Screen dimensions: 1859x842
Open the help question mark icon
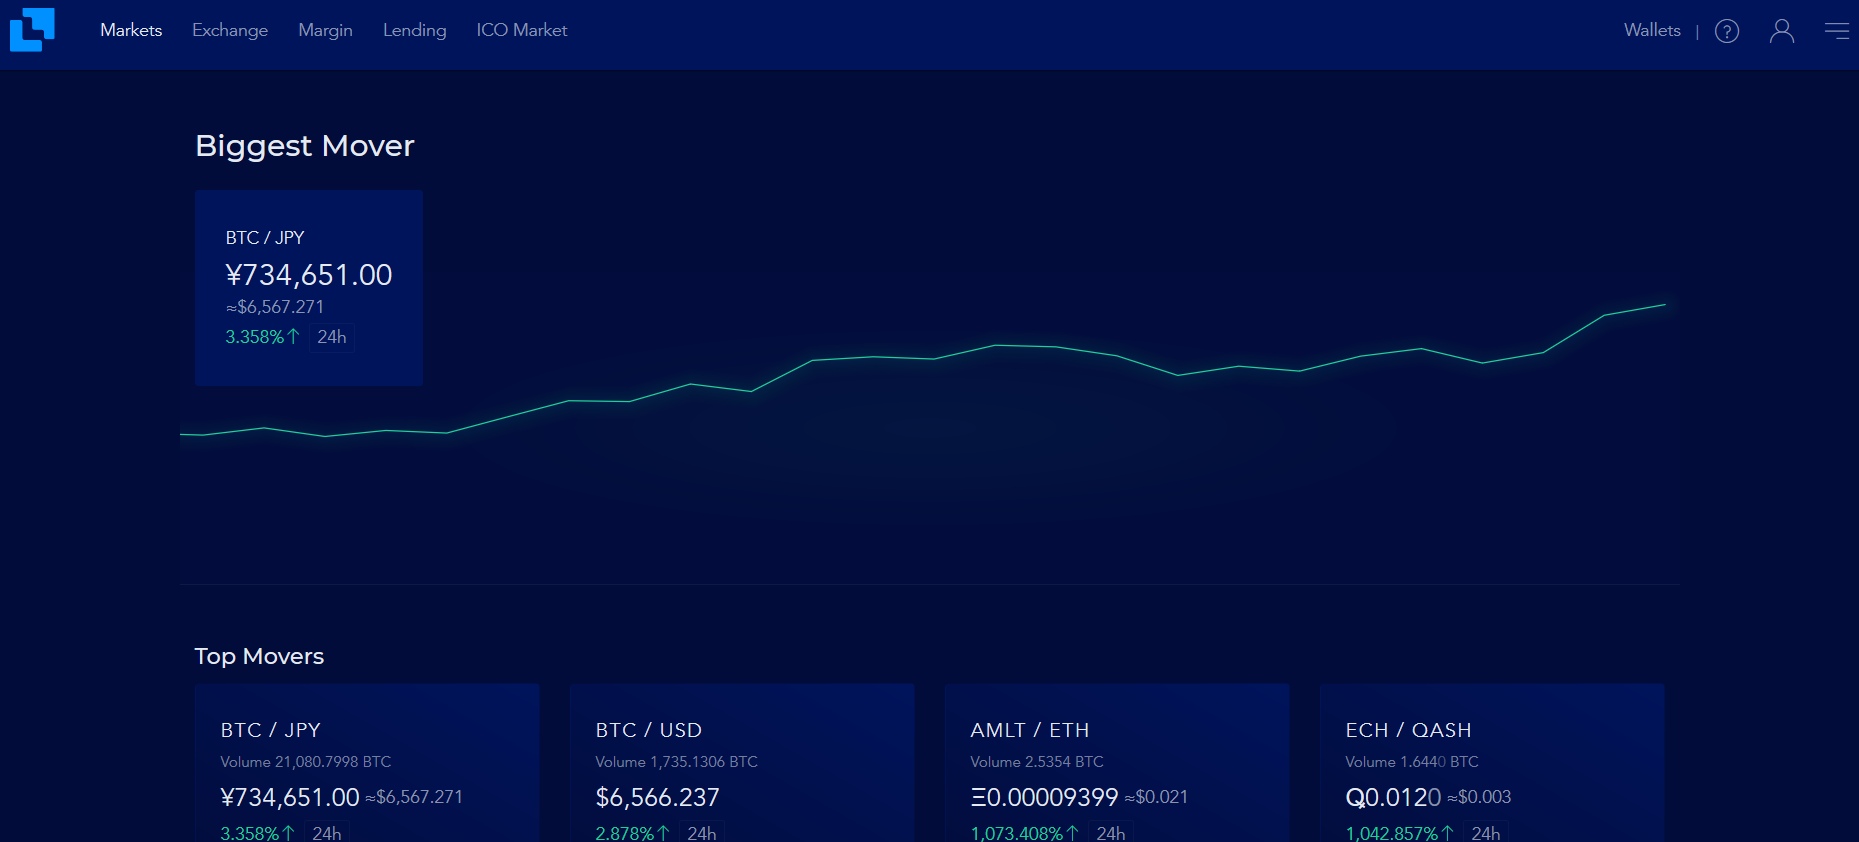point(1727,31)
